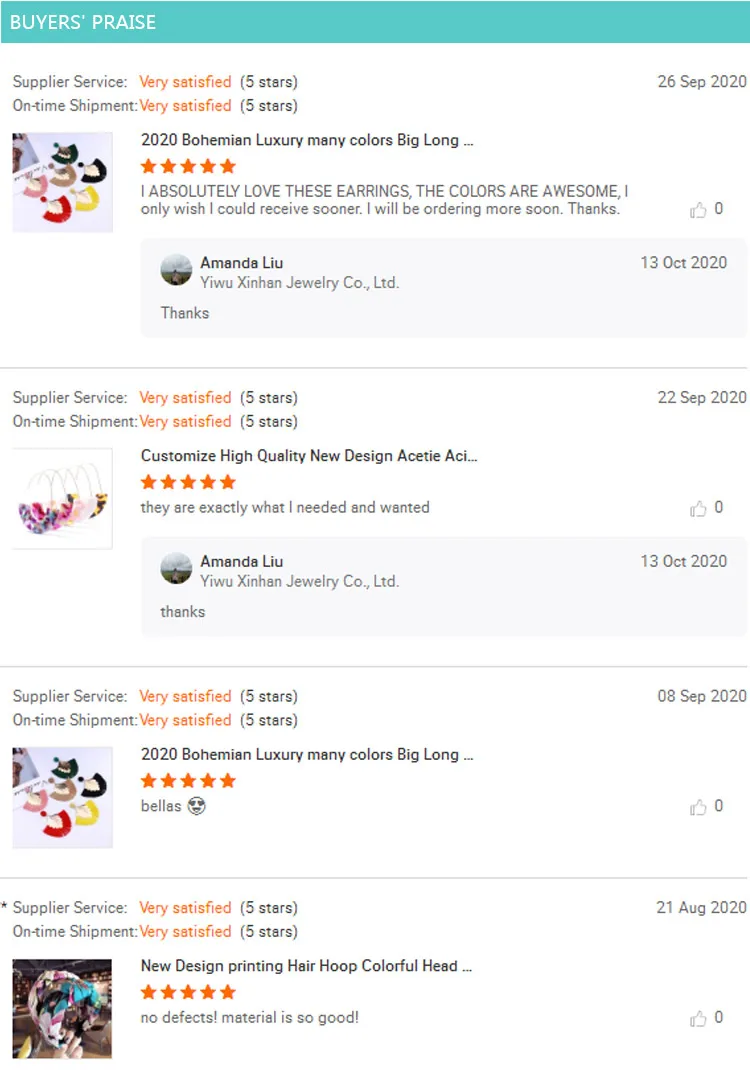The image size is (750, 1070).
Task: Open 'Customize High Quality New Design' product link
Action: click(309, 456)
